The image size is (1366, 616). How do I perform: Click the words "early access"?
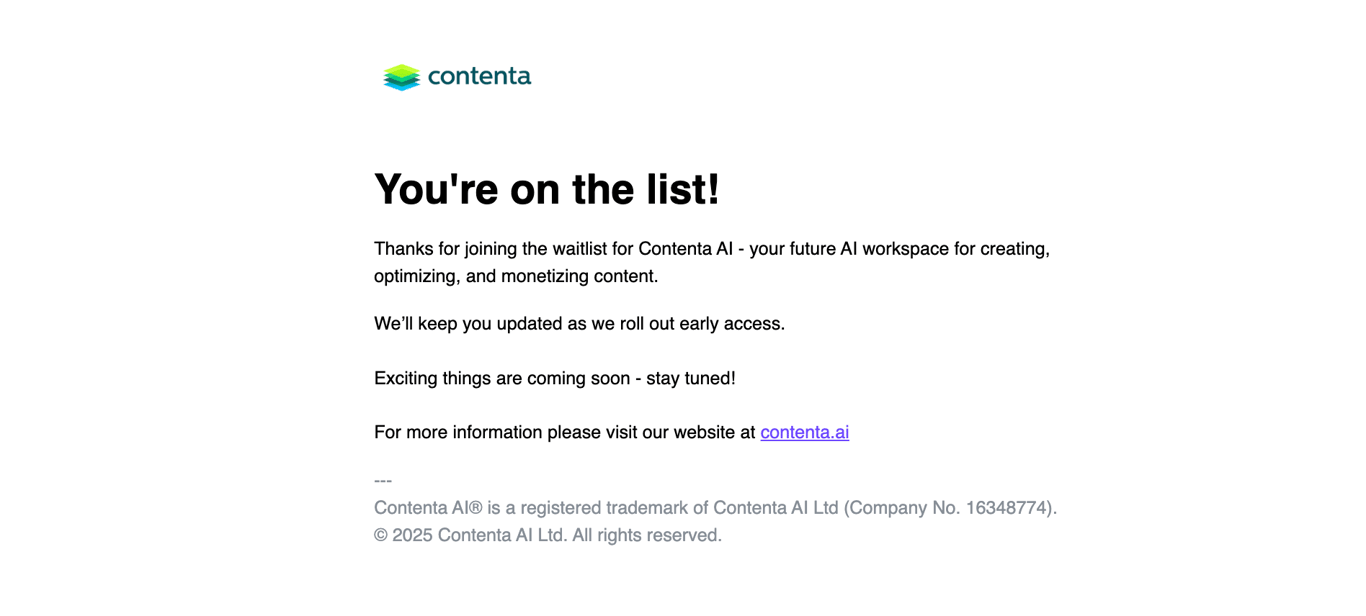(732, 324)
